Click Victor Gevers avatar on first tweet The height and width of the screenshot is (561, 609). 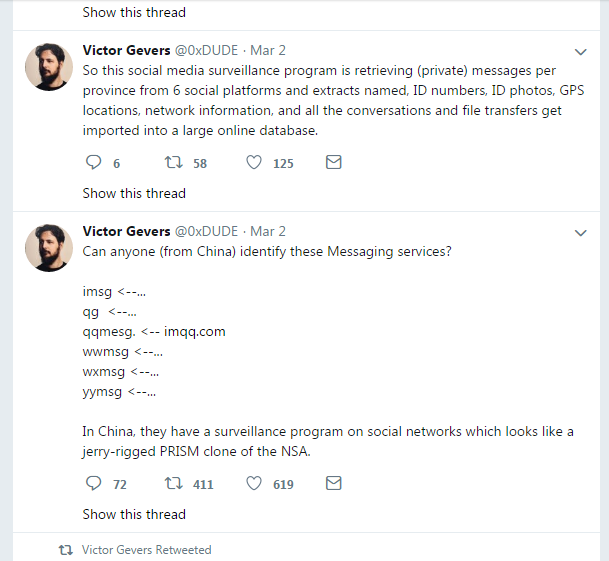(x=47, y=69)
